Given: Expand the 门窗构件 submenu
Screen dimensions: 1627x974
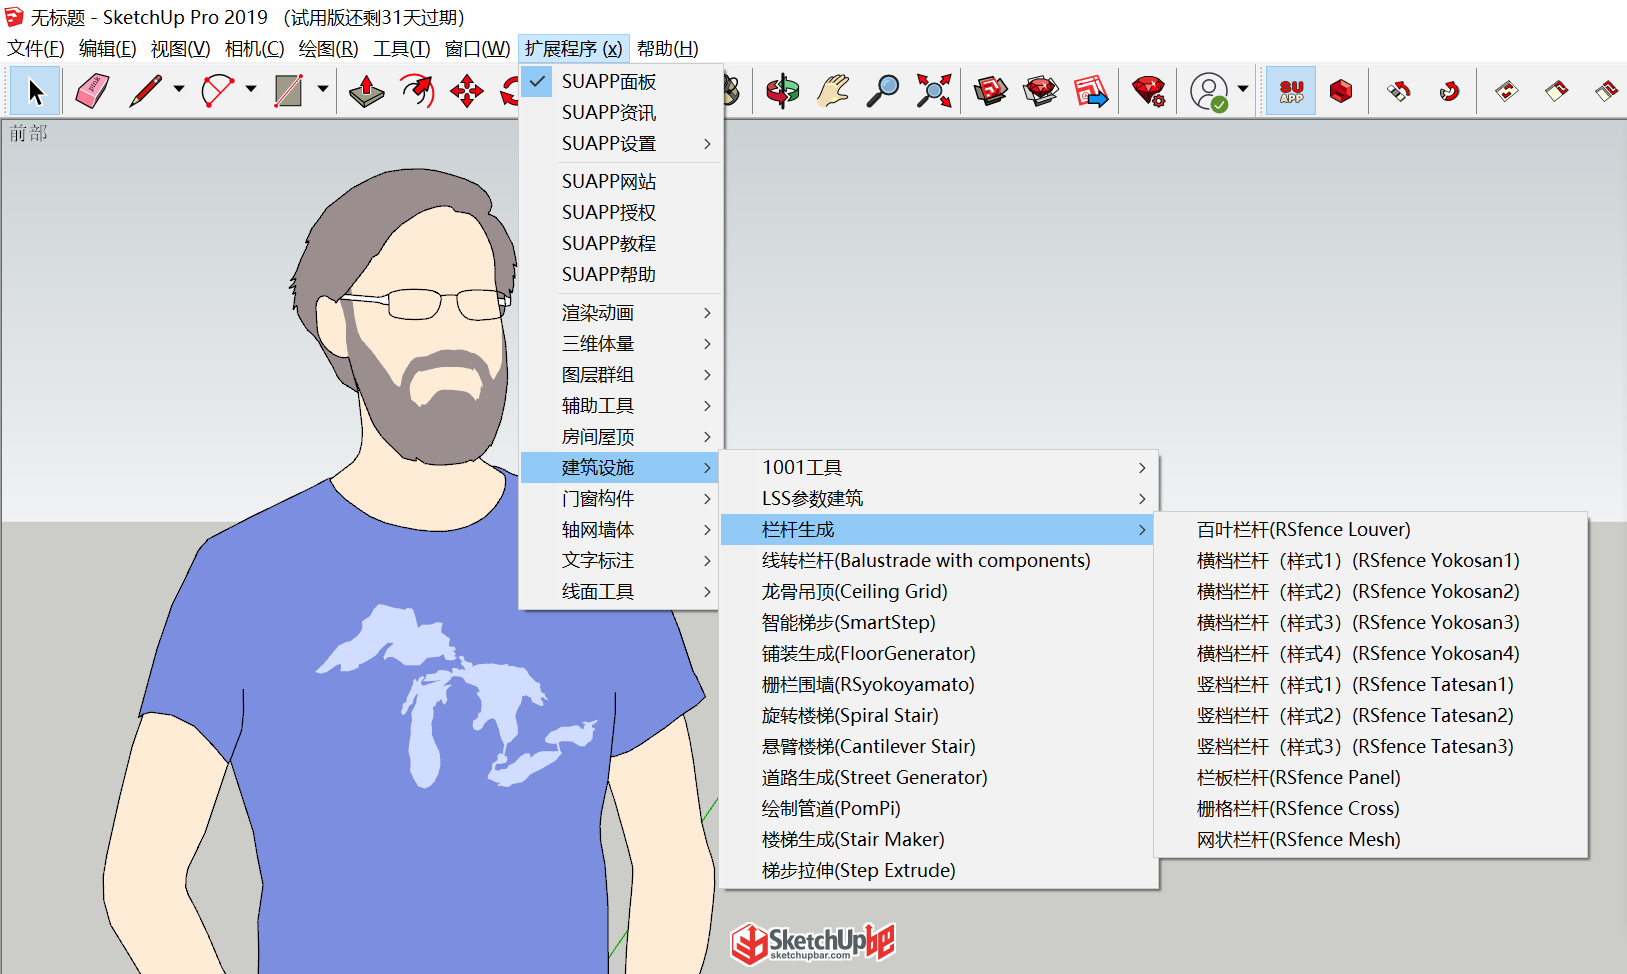Looking at the screenshot, I should point(621,498).
